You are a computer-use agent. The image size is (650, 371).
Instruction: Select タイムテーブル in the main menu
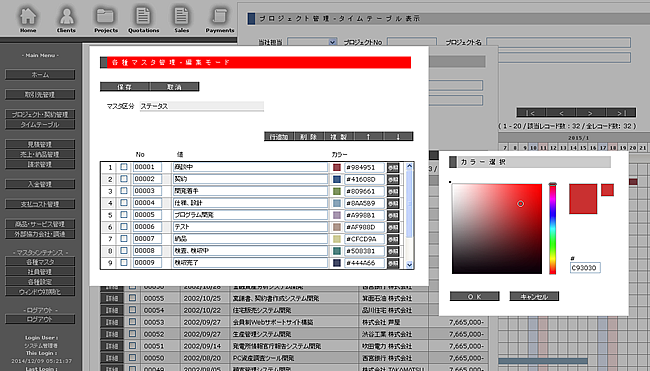pos(40,124)
